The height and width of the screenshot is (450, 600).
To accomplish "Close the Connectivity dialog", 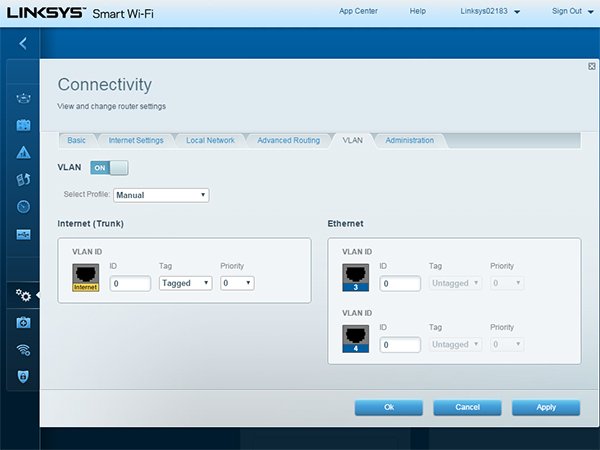I will tap(592, 66).
